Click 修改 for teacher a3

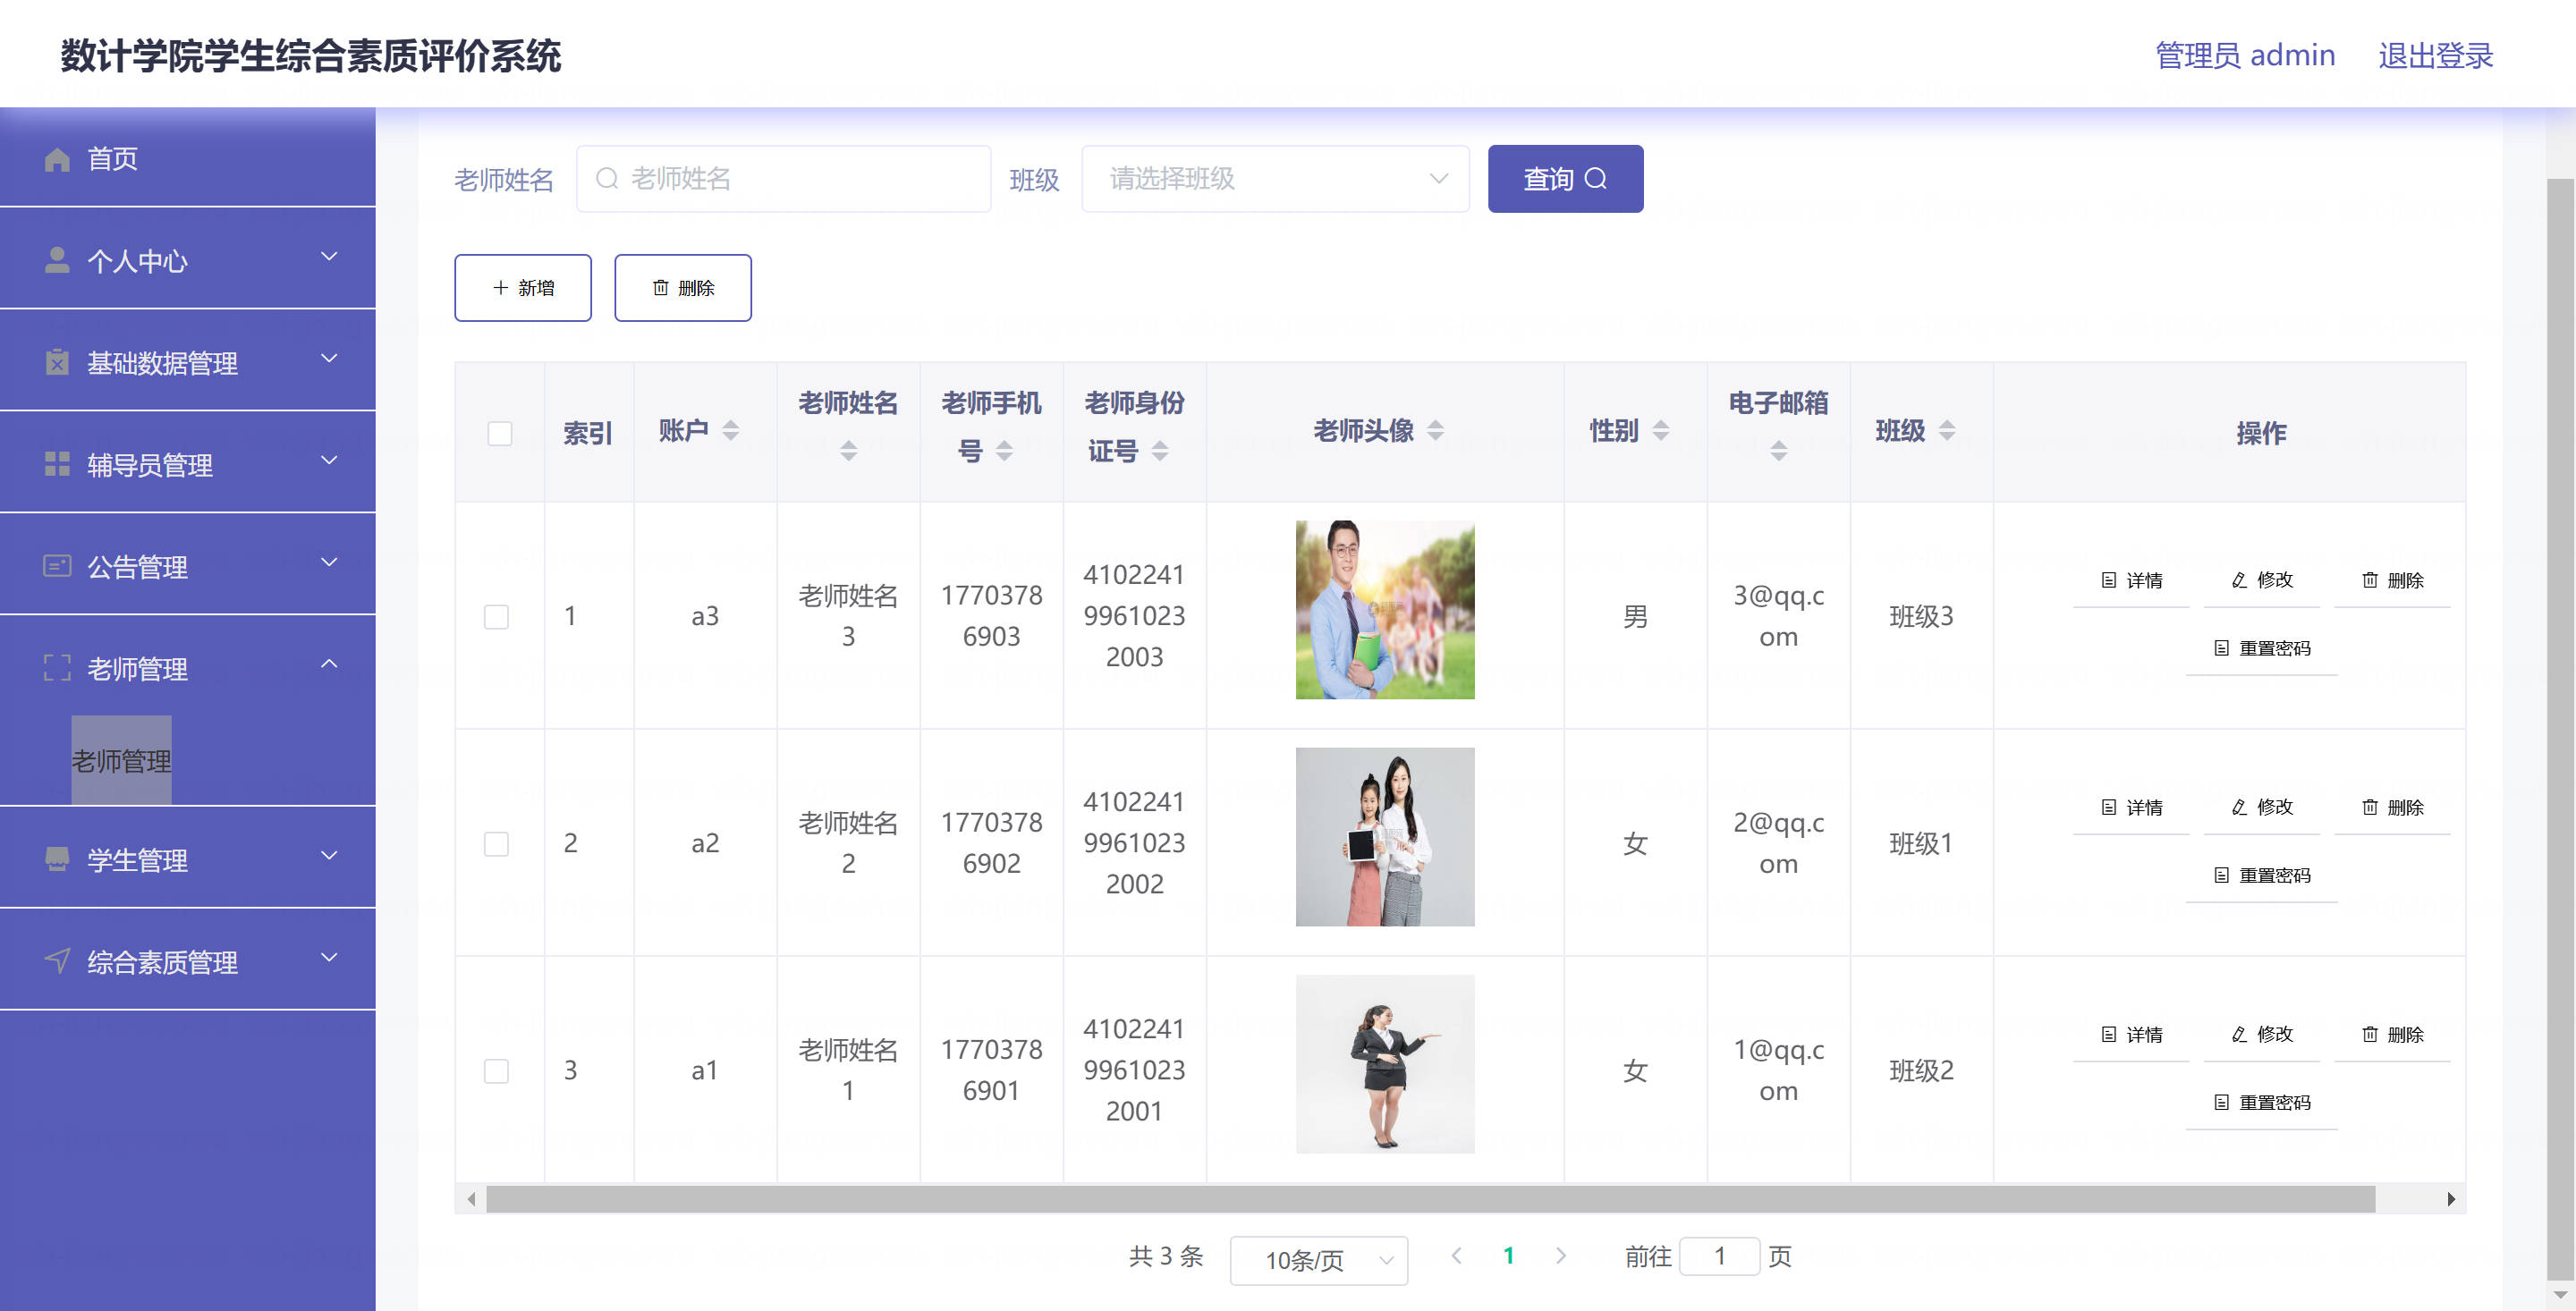click(x=2262, y=580)
